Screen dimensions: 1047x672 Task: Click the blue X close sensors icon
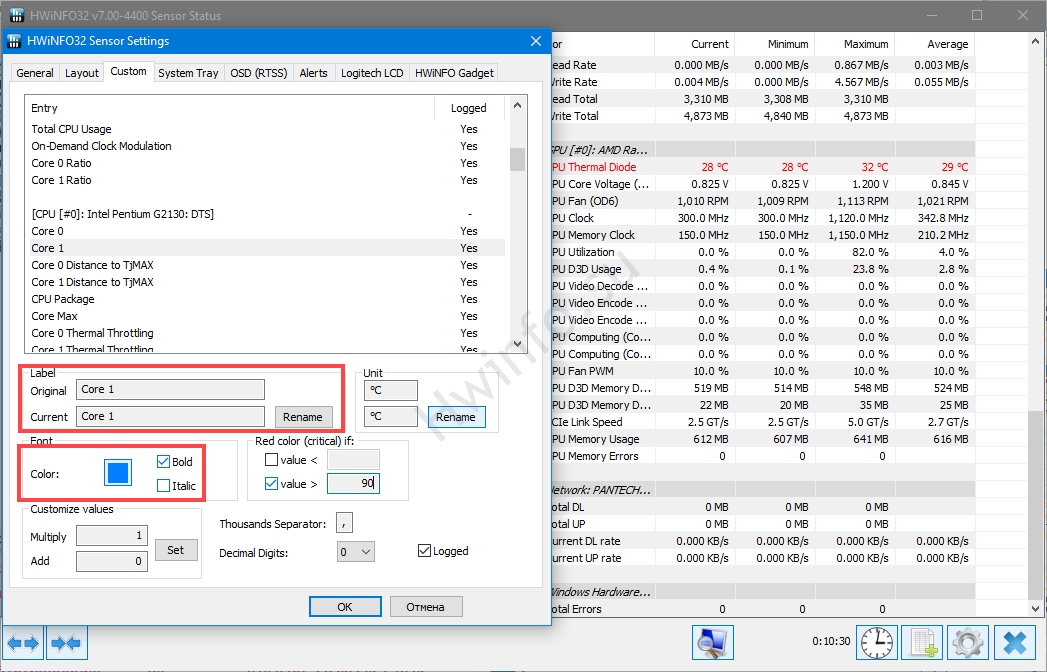pyautogui.click(x=1015, y=642)
